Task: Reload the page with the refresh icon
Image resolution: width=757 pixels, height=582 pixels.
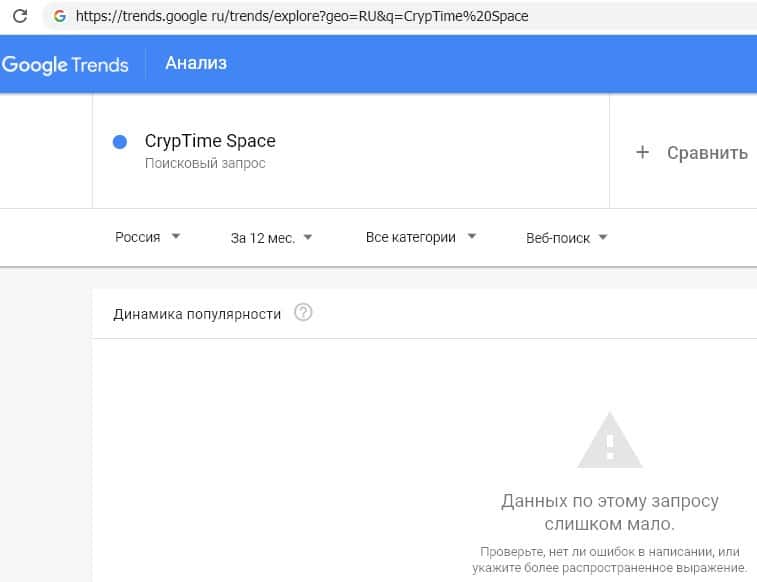Action: coord(19,16)
